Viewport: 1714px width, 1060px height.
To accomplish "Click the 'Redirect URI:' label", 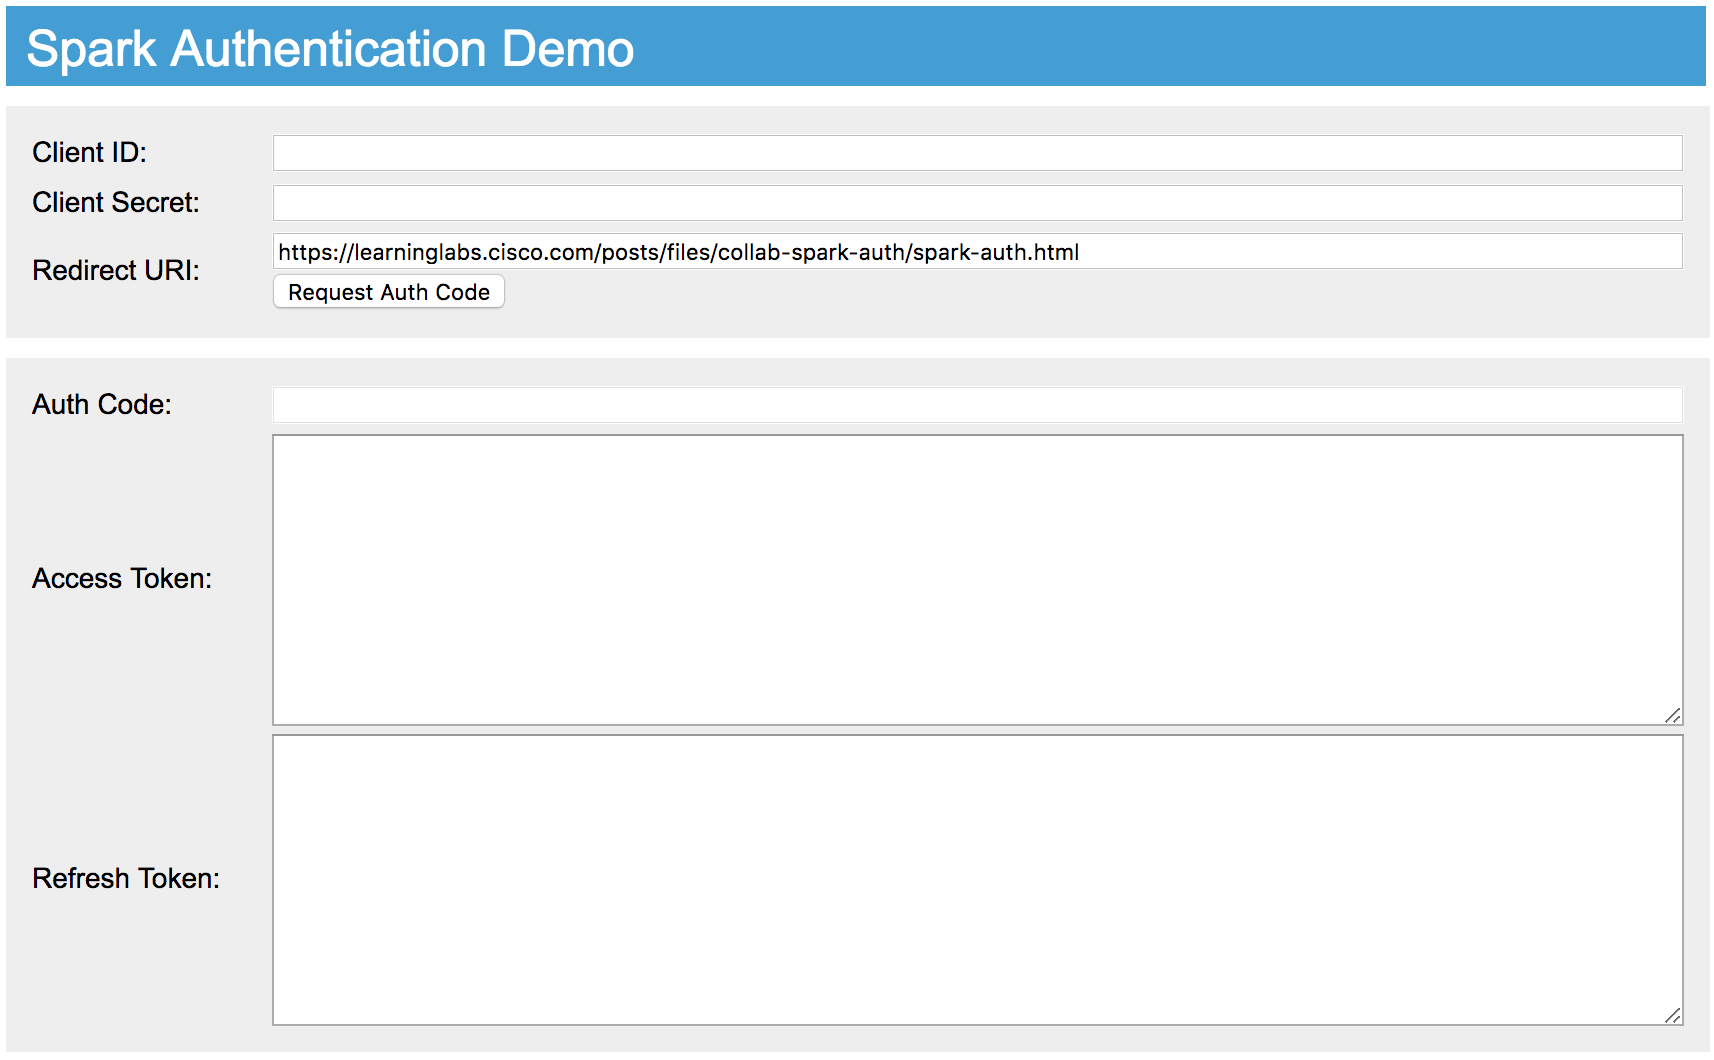I will tap(116, 270).
